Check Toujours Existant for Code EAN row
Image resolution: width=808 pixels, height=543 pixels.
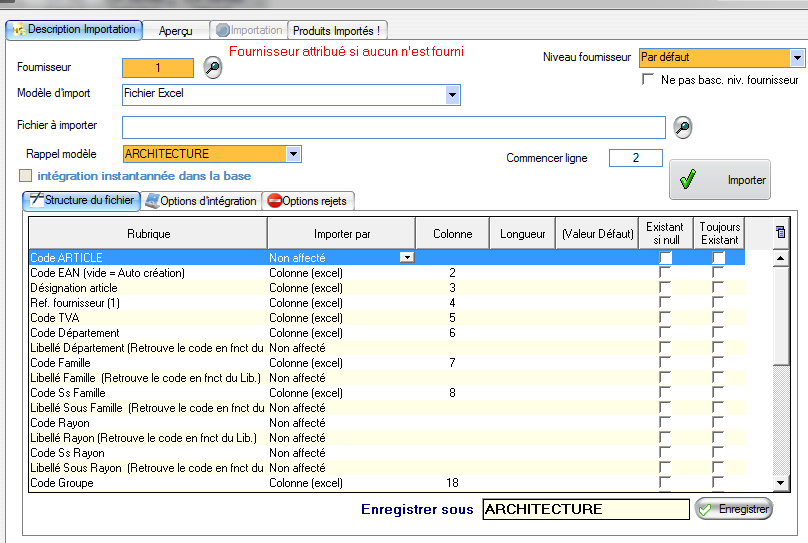(x=718, y=273)
